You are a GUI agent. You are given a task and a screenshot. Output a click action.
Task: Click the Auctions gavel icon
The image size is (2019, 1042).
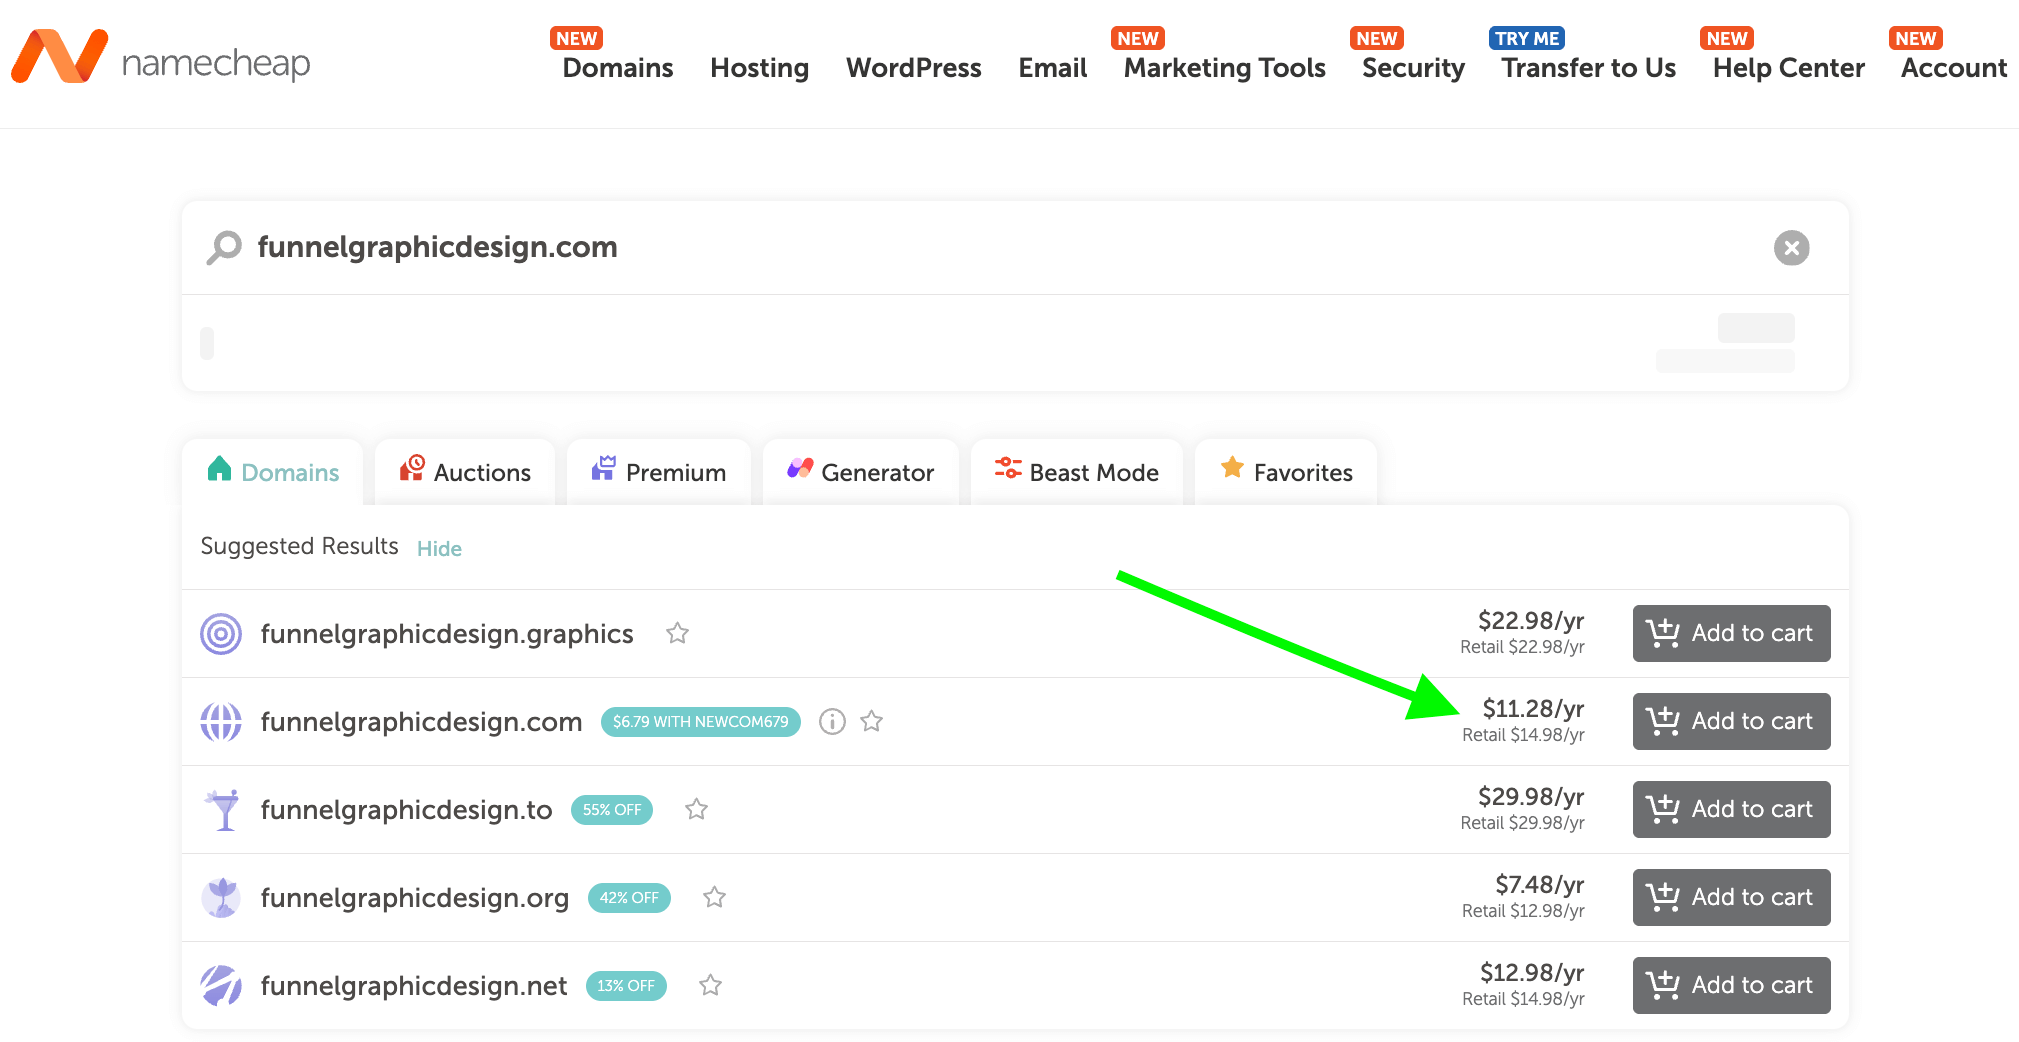(411, 470)
